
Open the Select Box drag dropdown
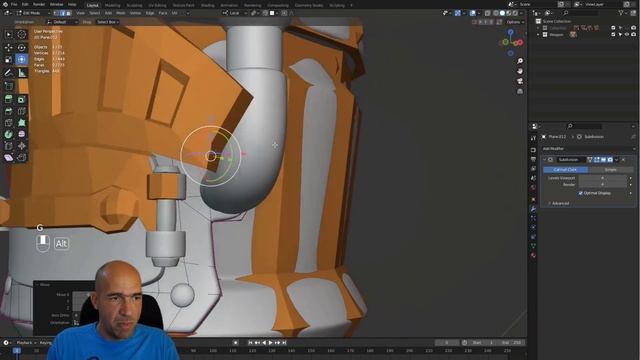108,22
